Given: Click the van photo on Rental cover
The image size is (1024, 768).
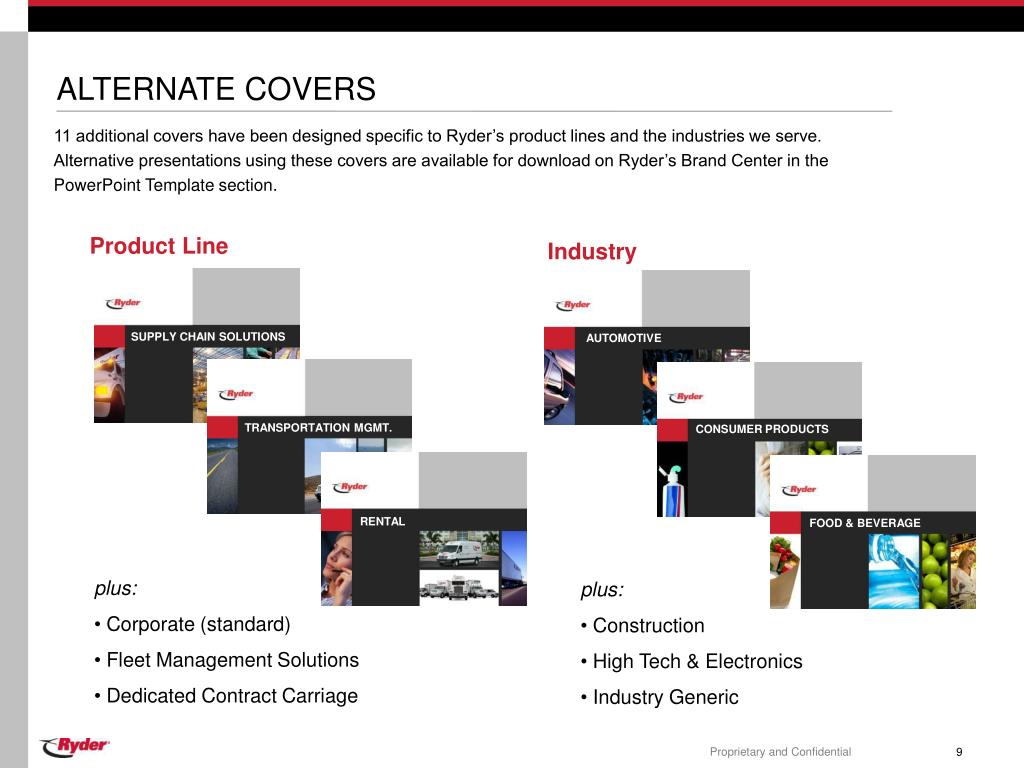Looking at the screenshot, I should pos(459,549).
